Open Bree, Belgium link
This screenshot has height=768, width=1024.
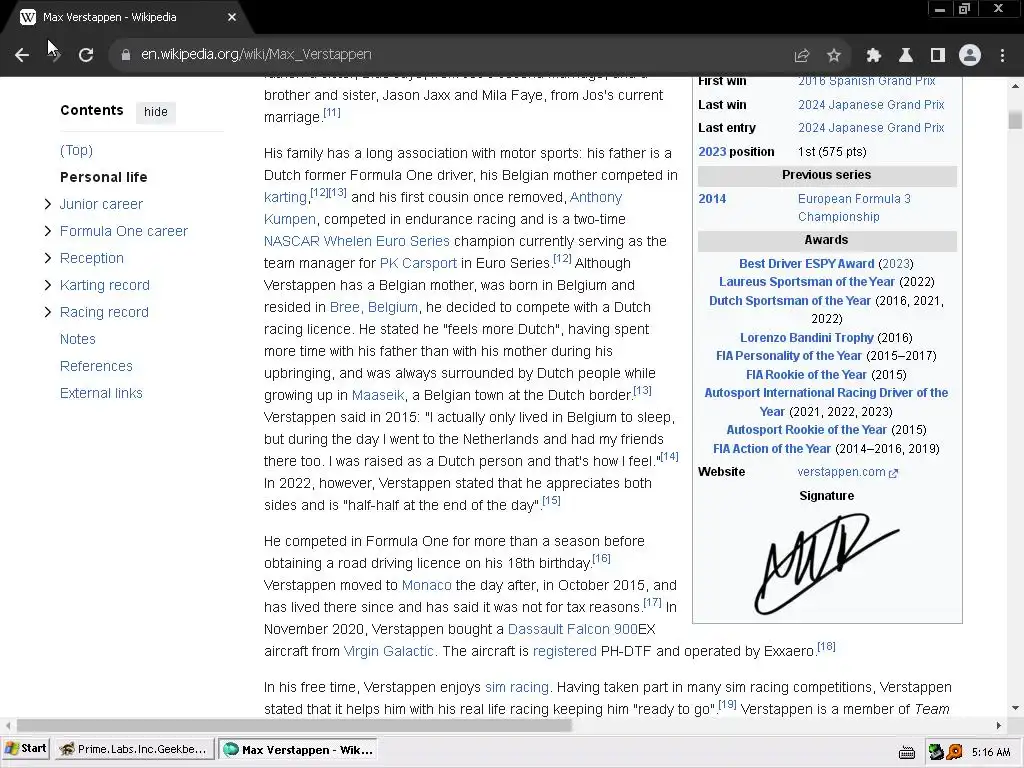374,307
